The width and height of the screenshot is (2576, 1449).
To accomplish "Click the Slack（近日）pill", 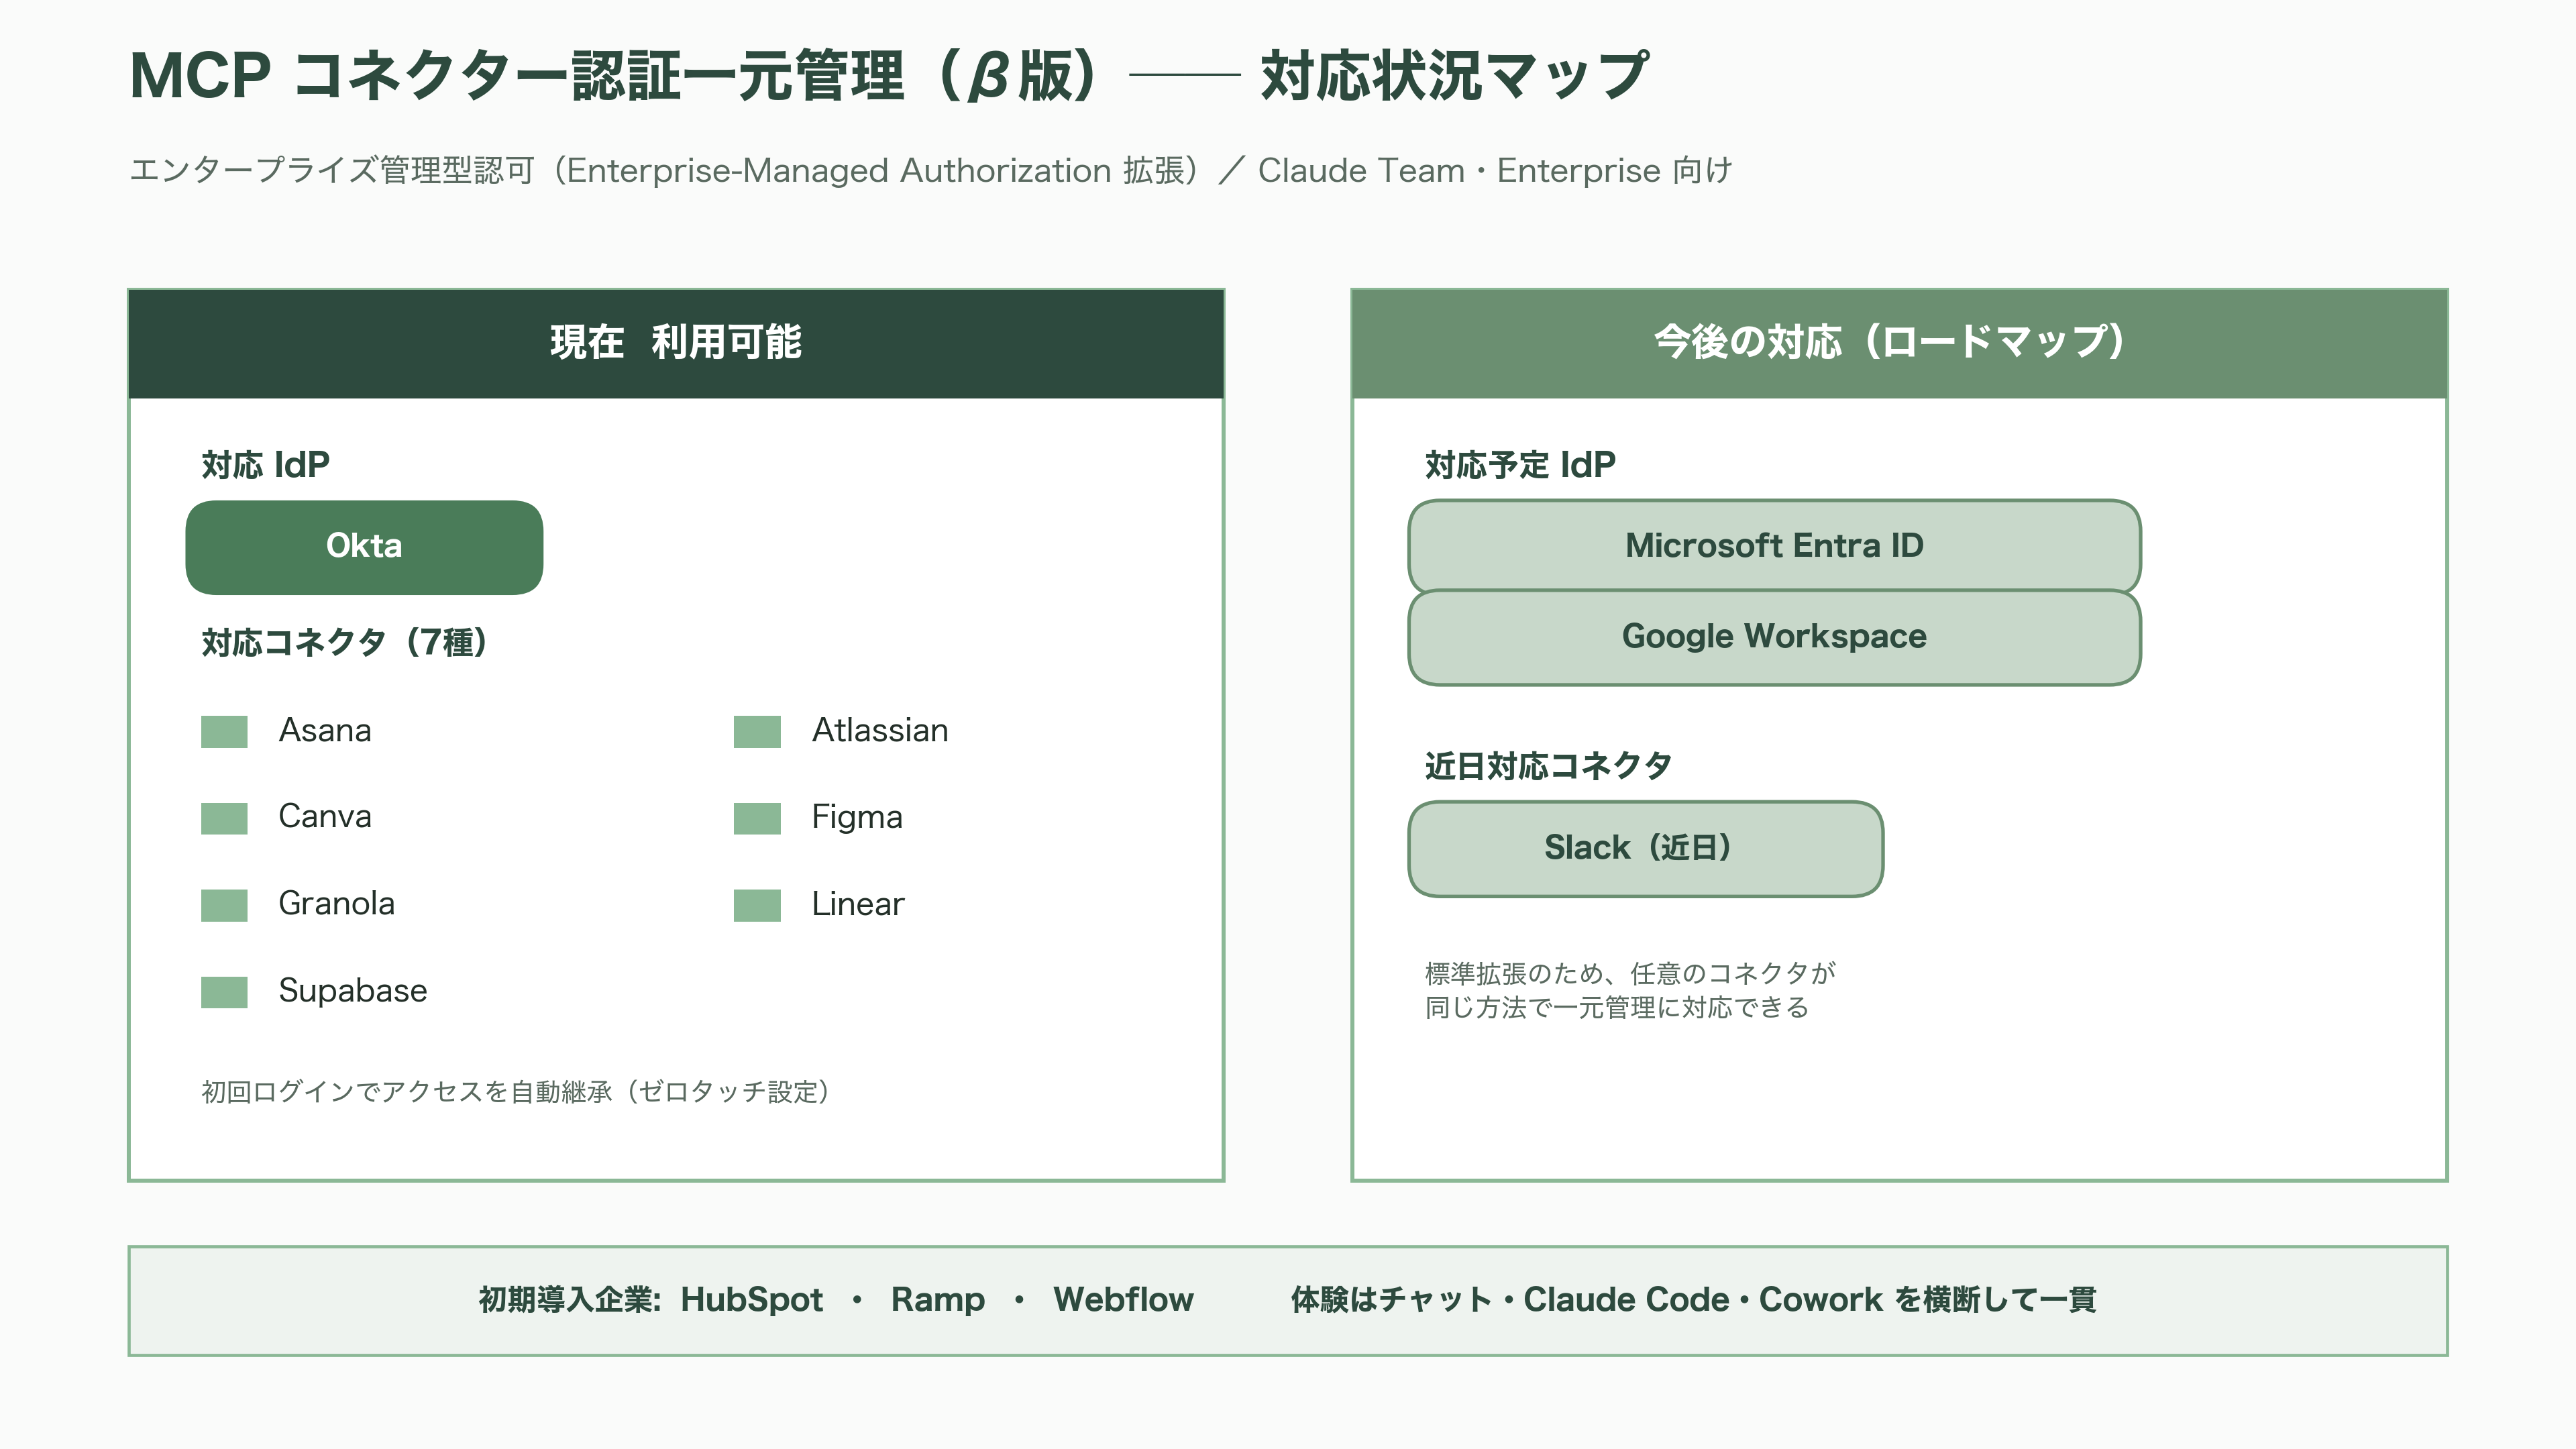I will click(1645, 848).
